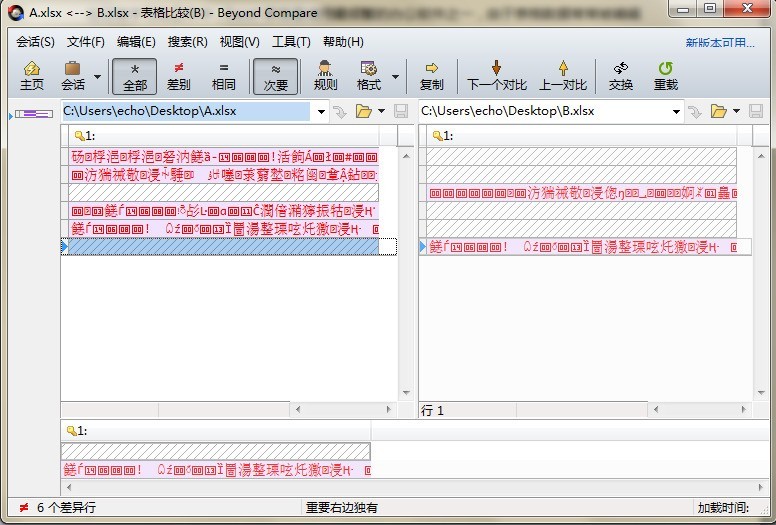Open the 搜索(R) menu
776x525 pixels.
[188, 42]
